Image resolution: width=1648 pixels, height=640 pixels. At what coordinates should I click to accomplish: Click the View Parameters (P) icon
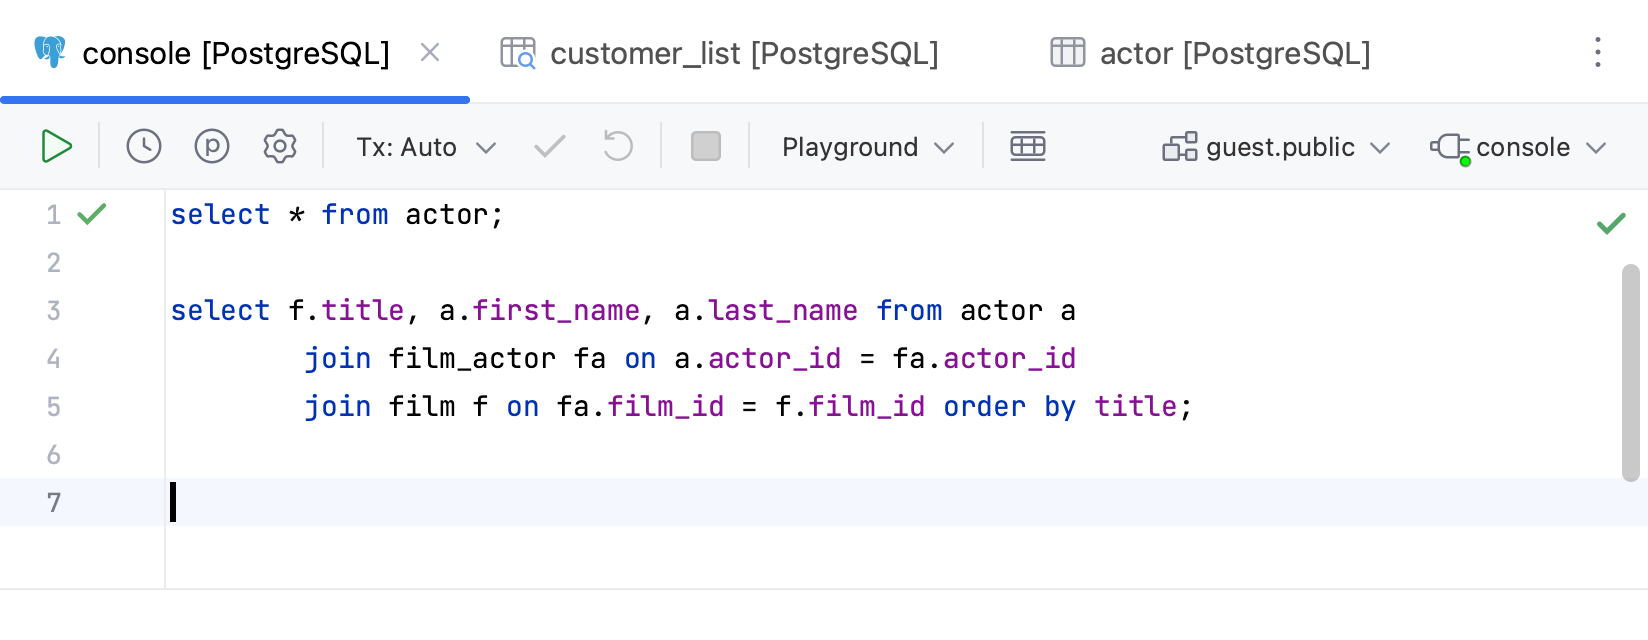coord(212,147)
